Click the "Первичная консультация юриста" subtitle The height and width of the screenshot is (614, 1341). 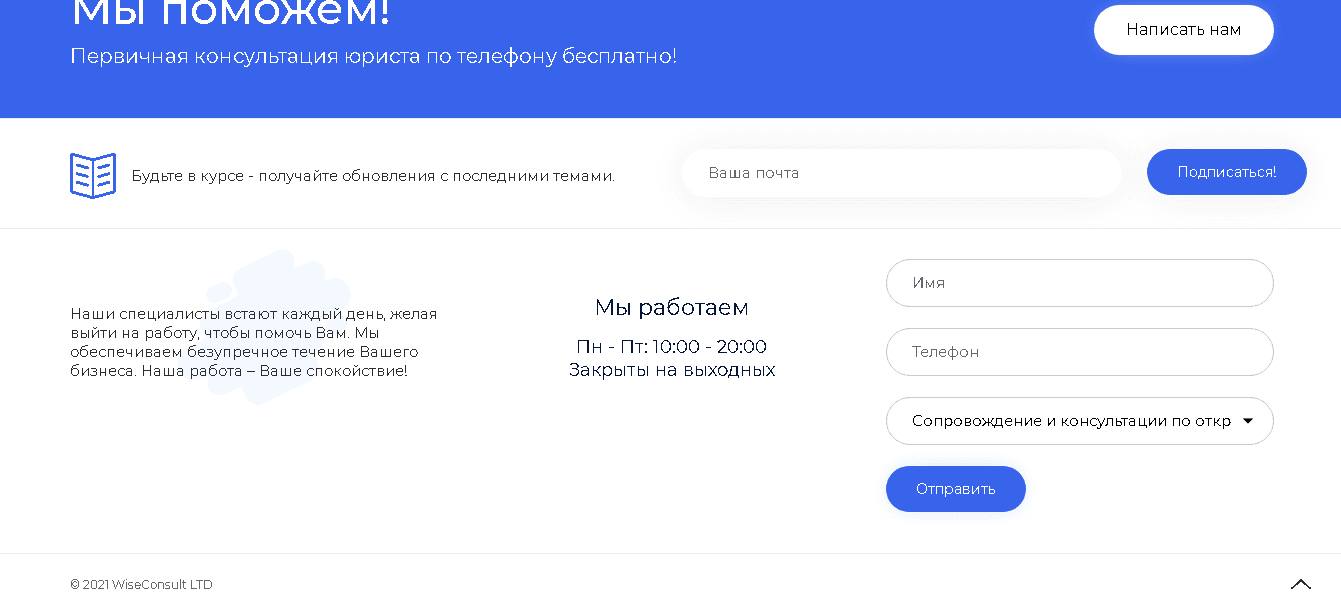pos(373,57)
